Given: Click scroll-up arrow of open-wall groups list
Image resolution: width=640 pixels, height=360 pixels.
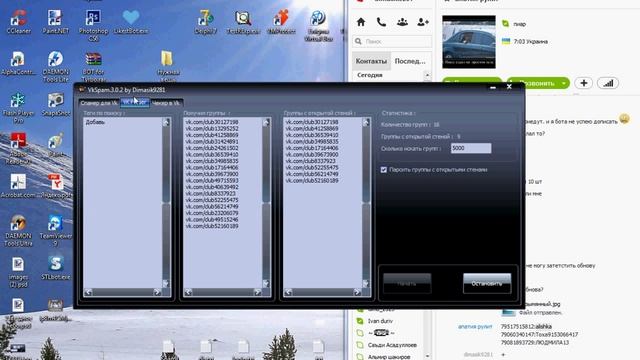Looking at the screenshot, I should coord(366,122).
